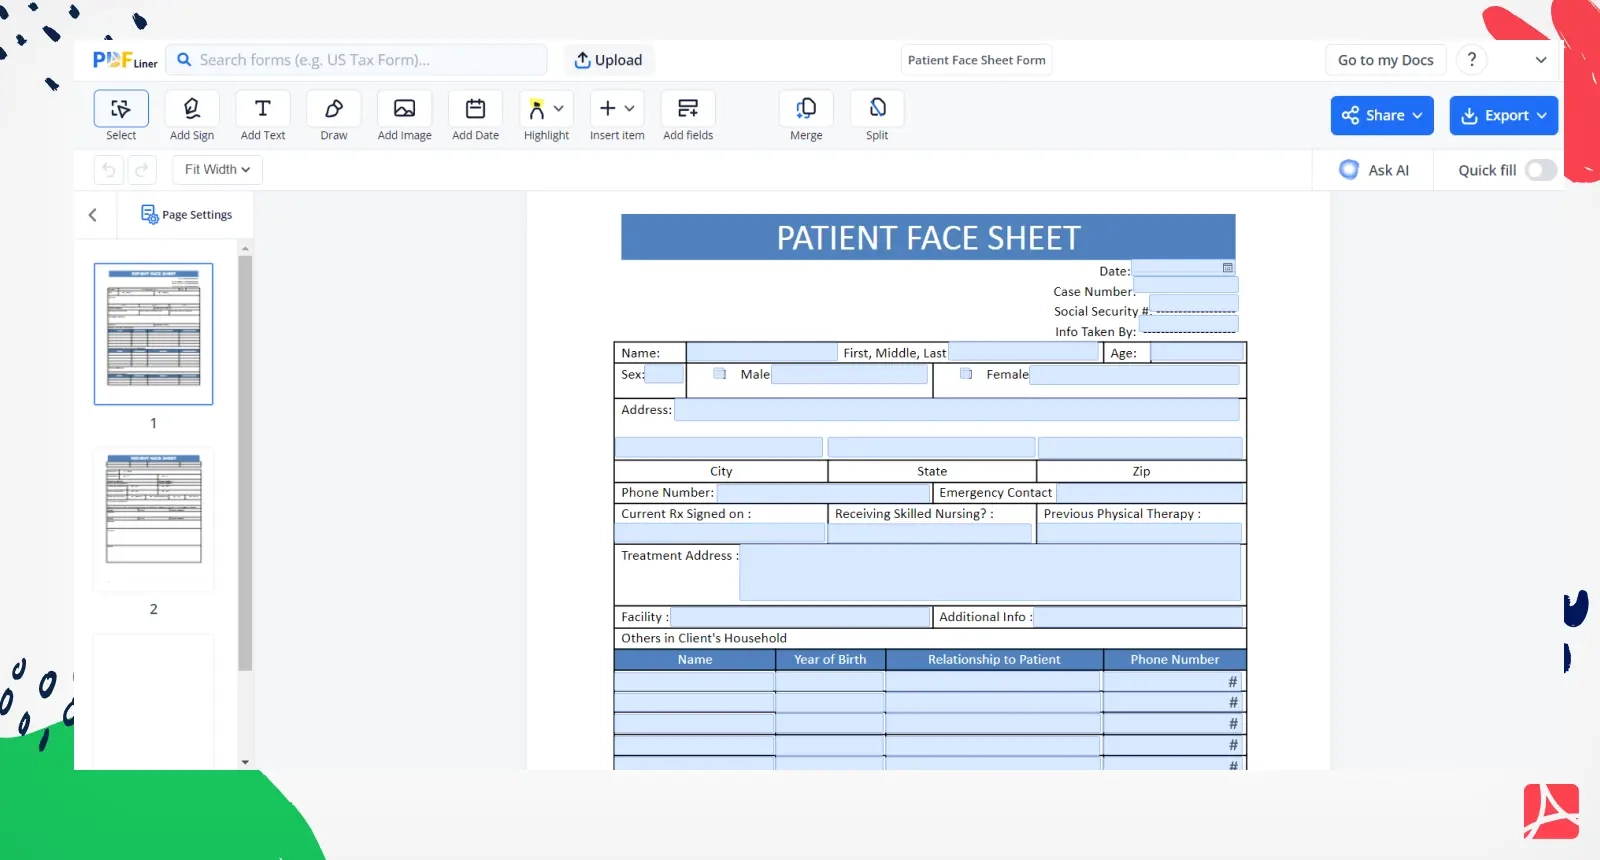Expand the Export dropdown
This screenshot has height=860, width=1600.
pyautogui.click(x=1503, y=116)
